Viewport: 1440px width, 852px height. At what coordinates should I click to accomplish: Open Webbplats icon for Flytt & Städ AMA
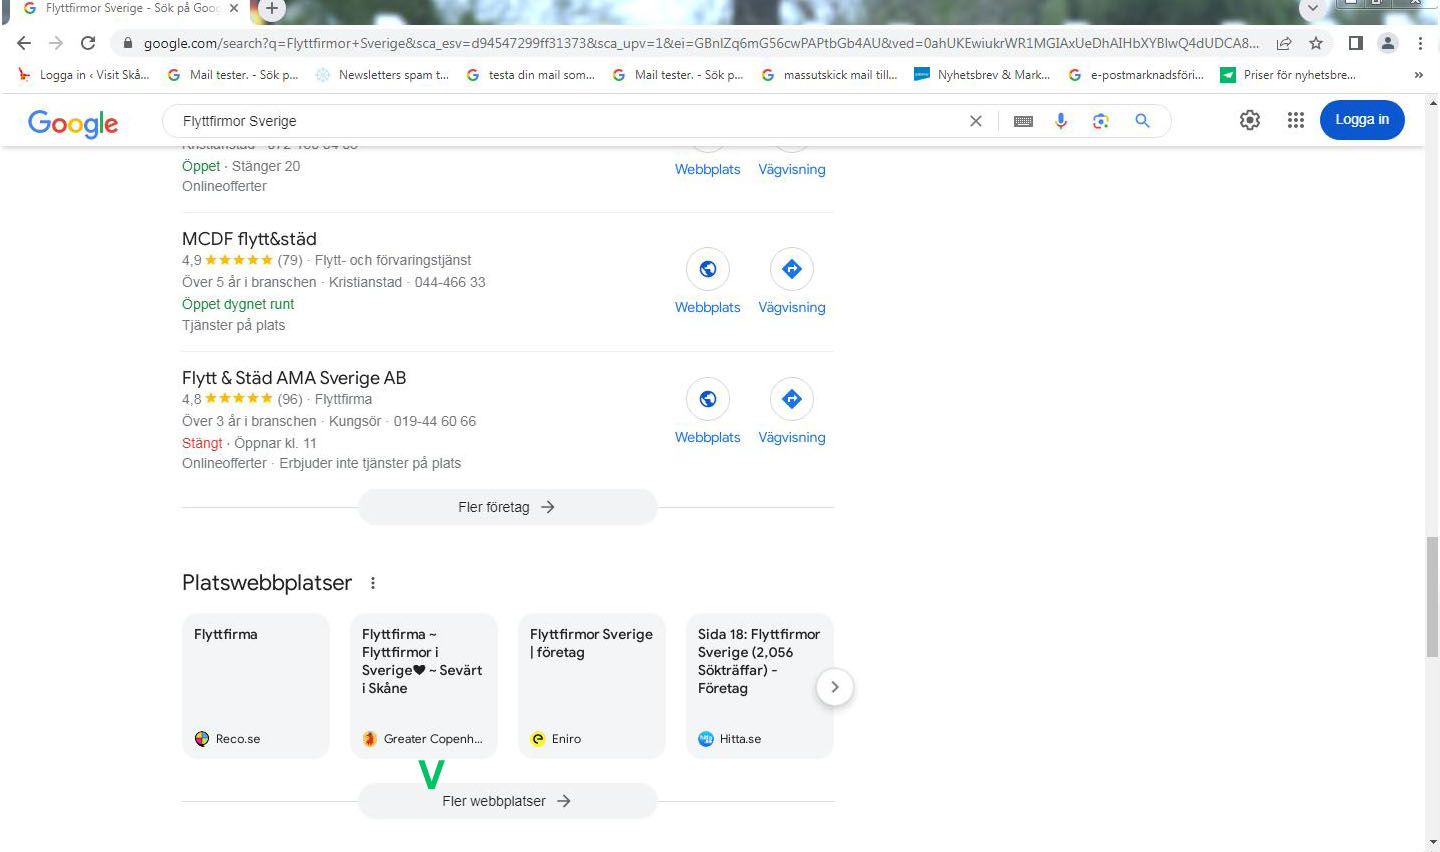pyautogui.click(x=708, y=399)
